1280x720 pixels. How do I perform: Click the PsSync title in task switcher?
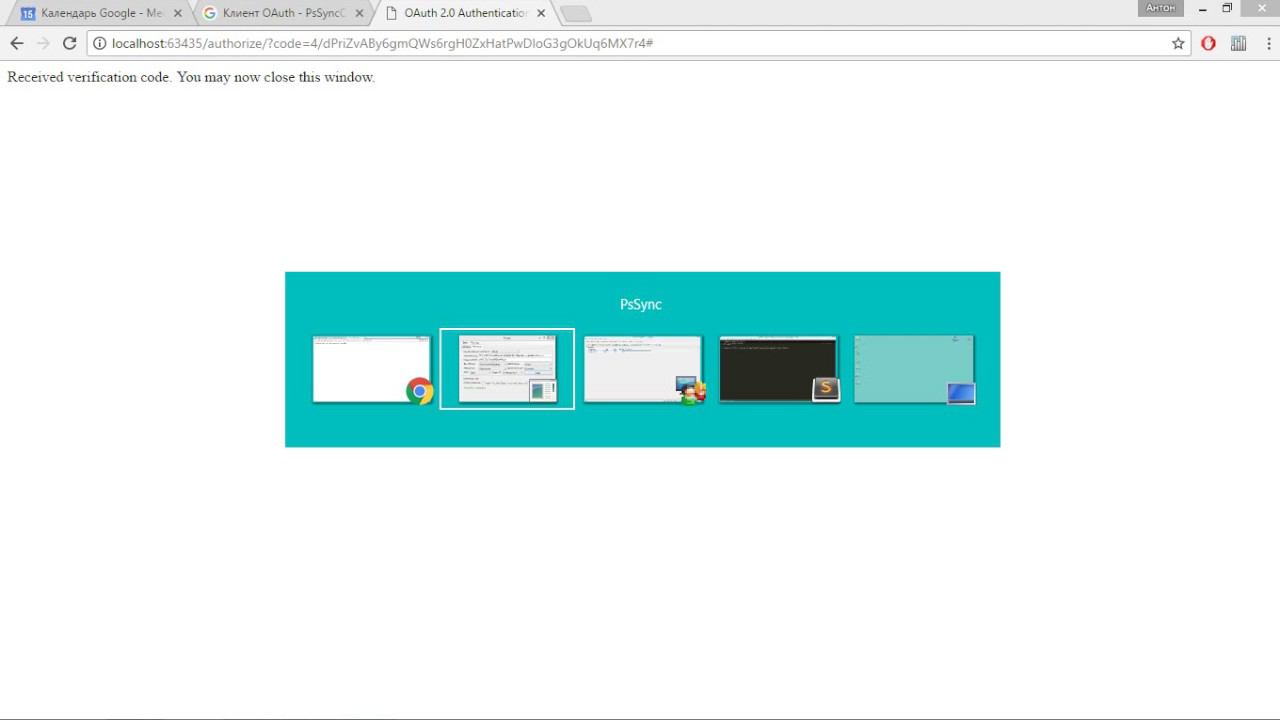pos(641,305)
